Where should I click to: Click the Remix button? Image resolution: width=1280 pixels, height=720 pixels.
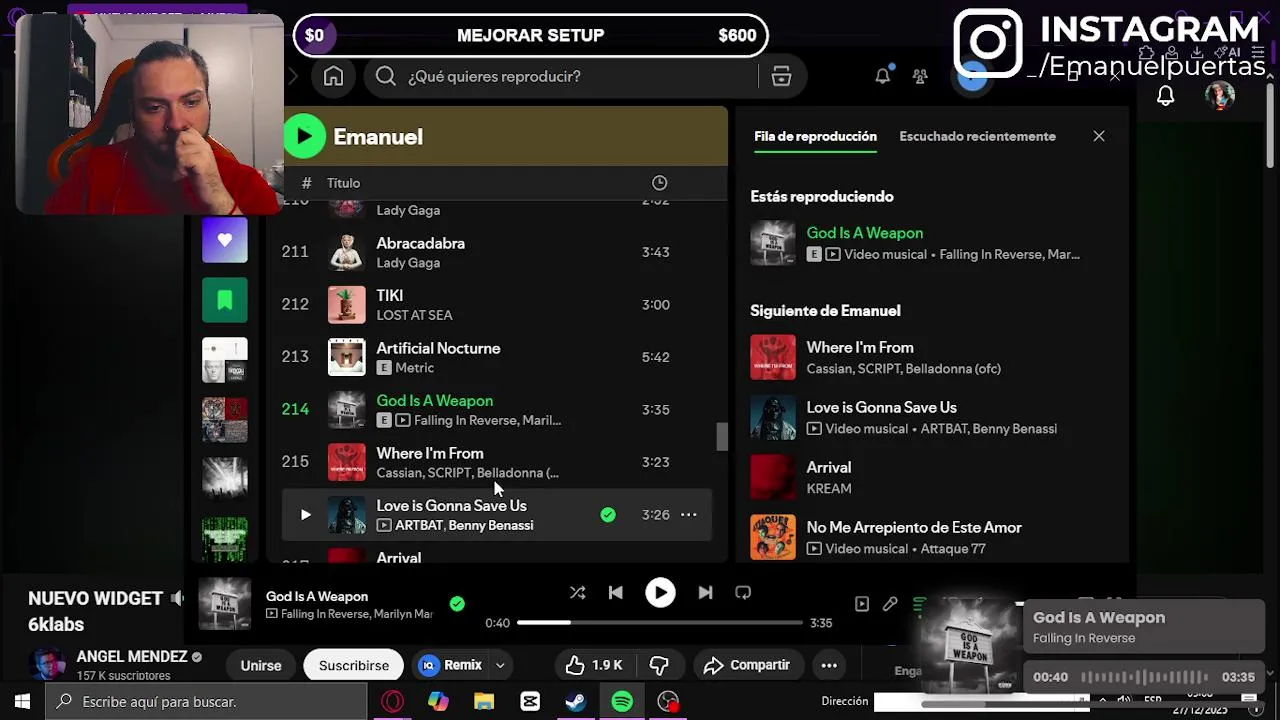(x=451, y=665)
